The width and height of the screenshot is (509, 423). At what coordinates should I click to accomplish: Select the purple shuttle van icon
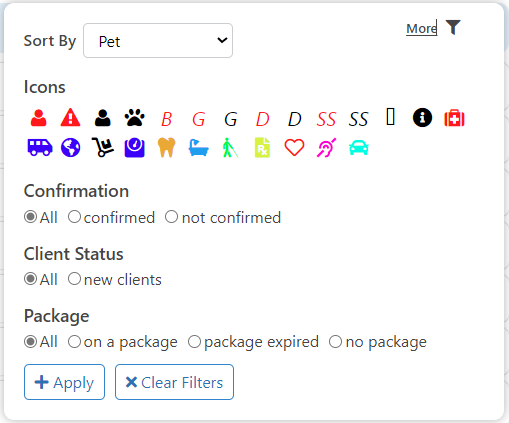(40, 147)
